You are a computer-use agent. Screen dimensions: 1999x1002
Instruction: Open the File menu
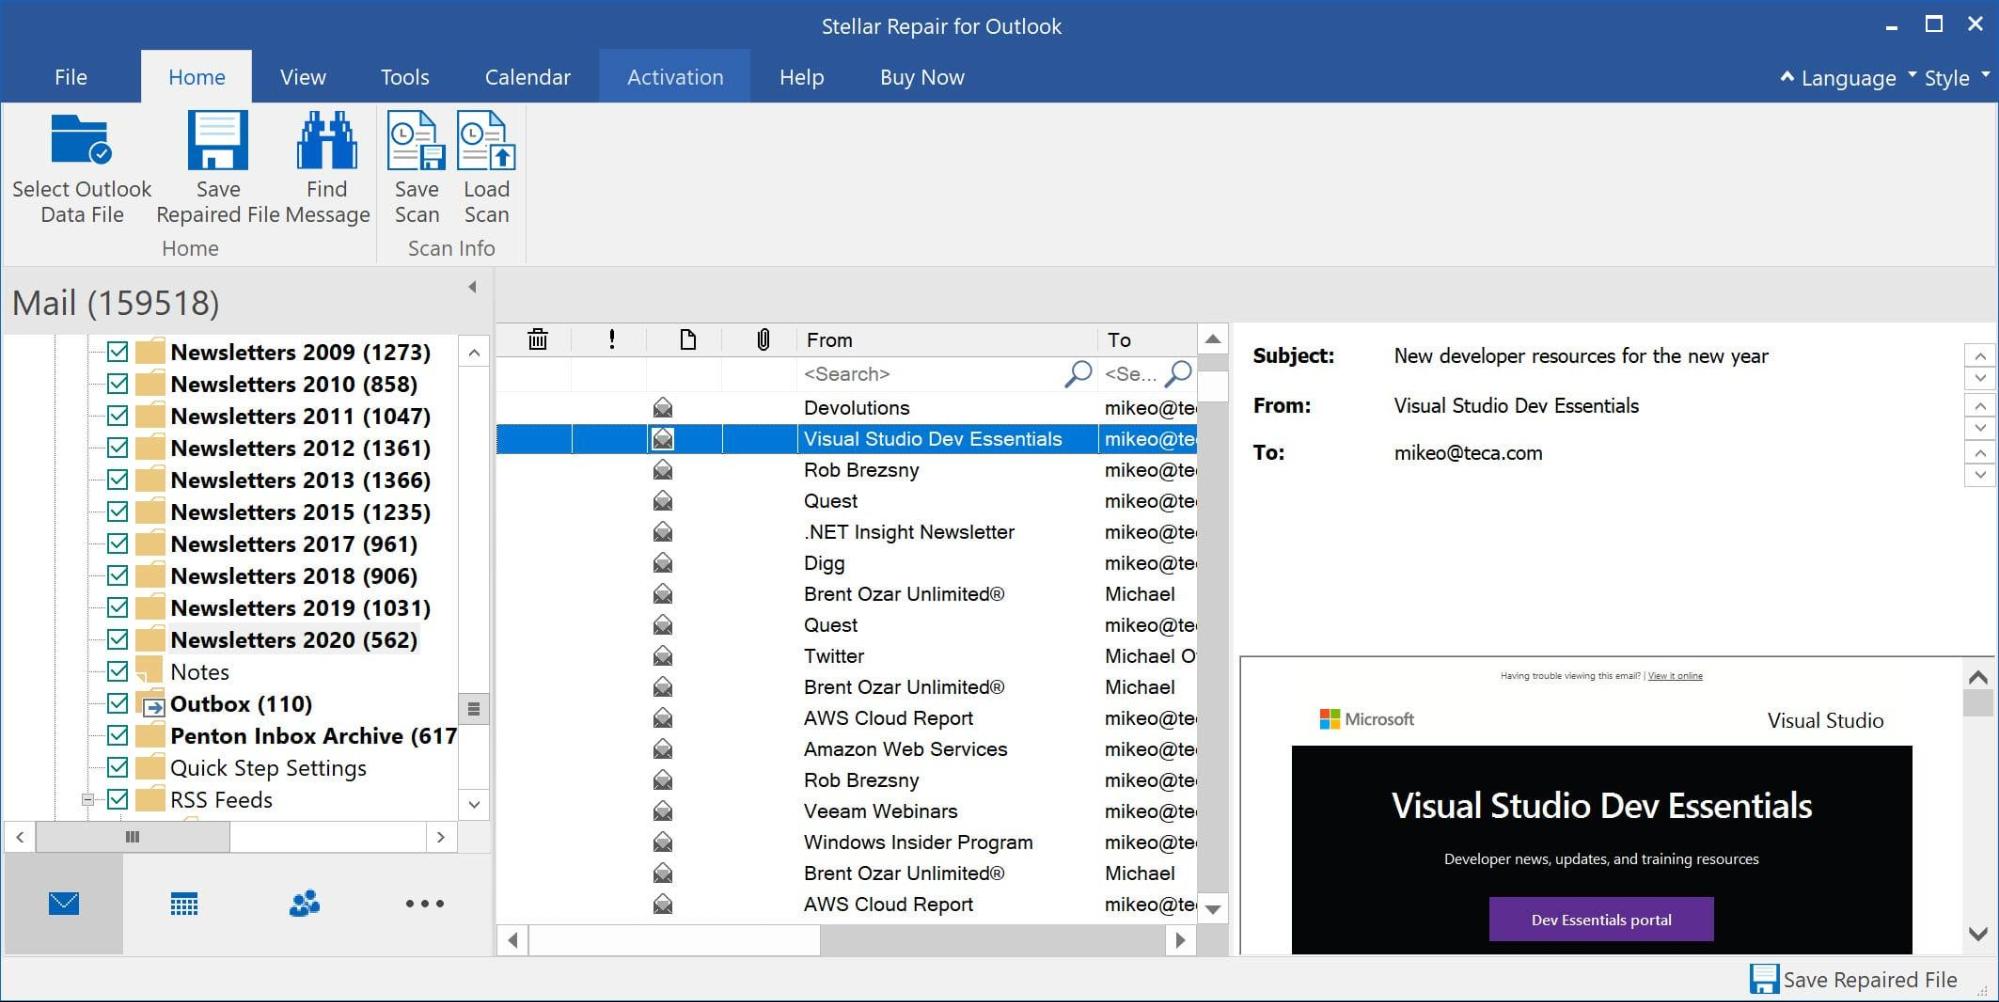coord(71,77)
